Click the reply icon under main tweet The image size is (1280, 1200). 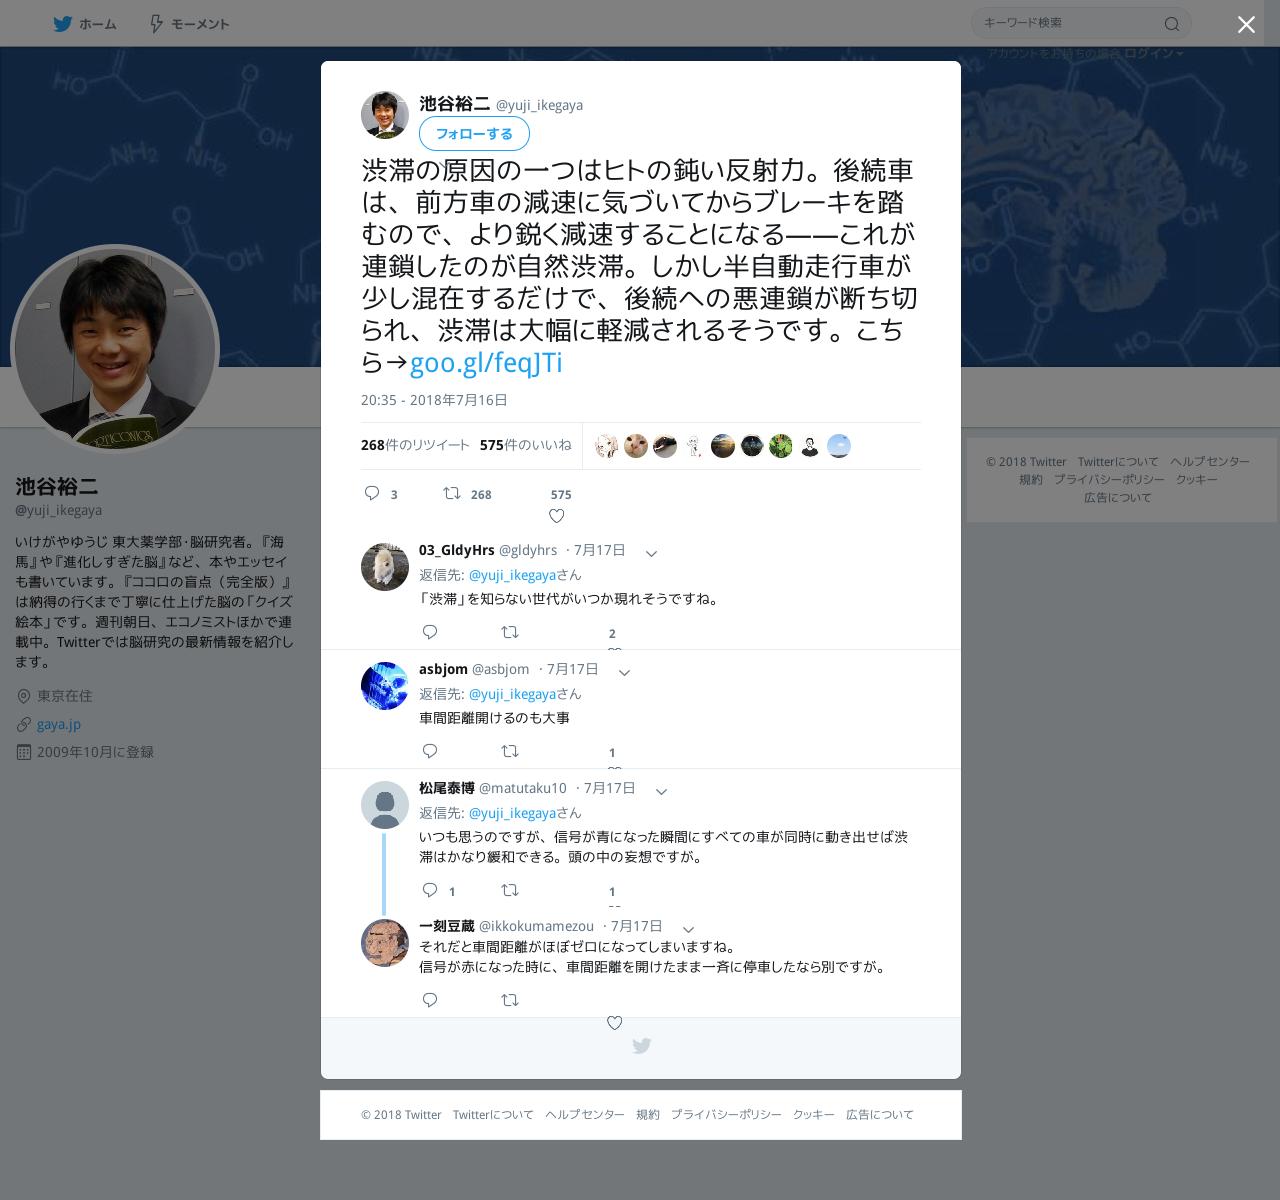pos(372,493)
